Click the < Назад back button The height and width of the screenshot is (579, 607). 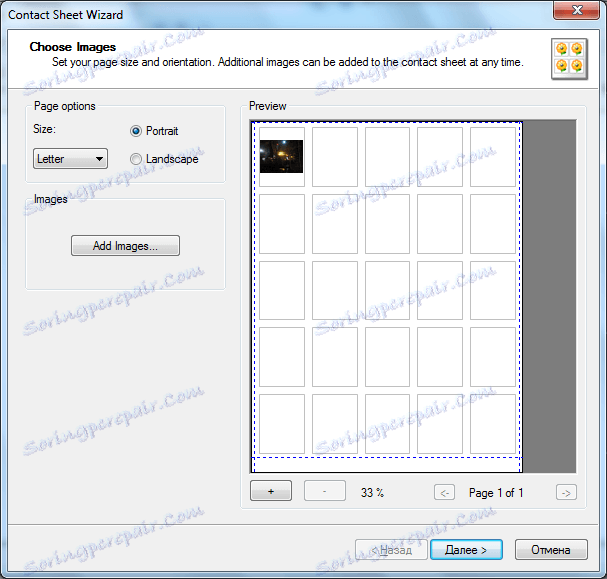tap(391, 550)
